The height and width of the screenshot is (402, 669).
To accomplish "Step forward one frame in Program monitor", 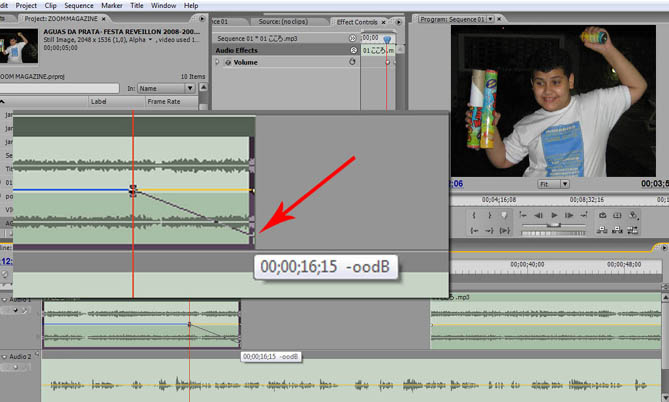I will coord(569,215).
